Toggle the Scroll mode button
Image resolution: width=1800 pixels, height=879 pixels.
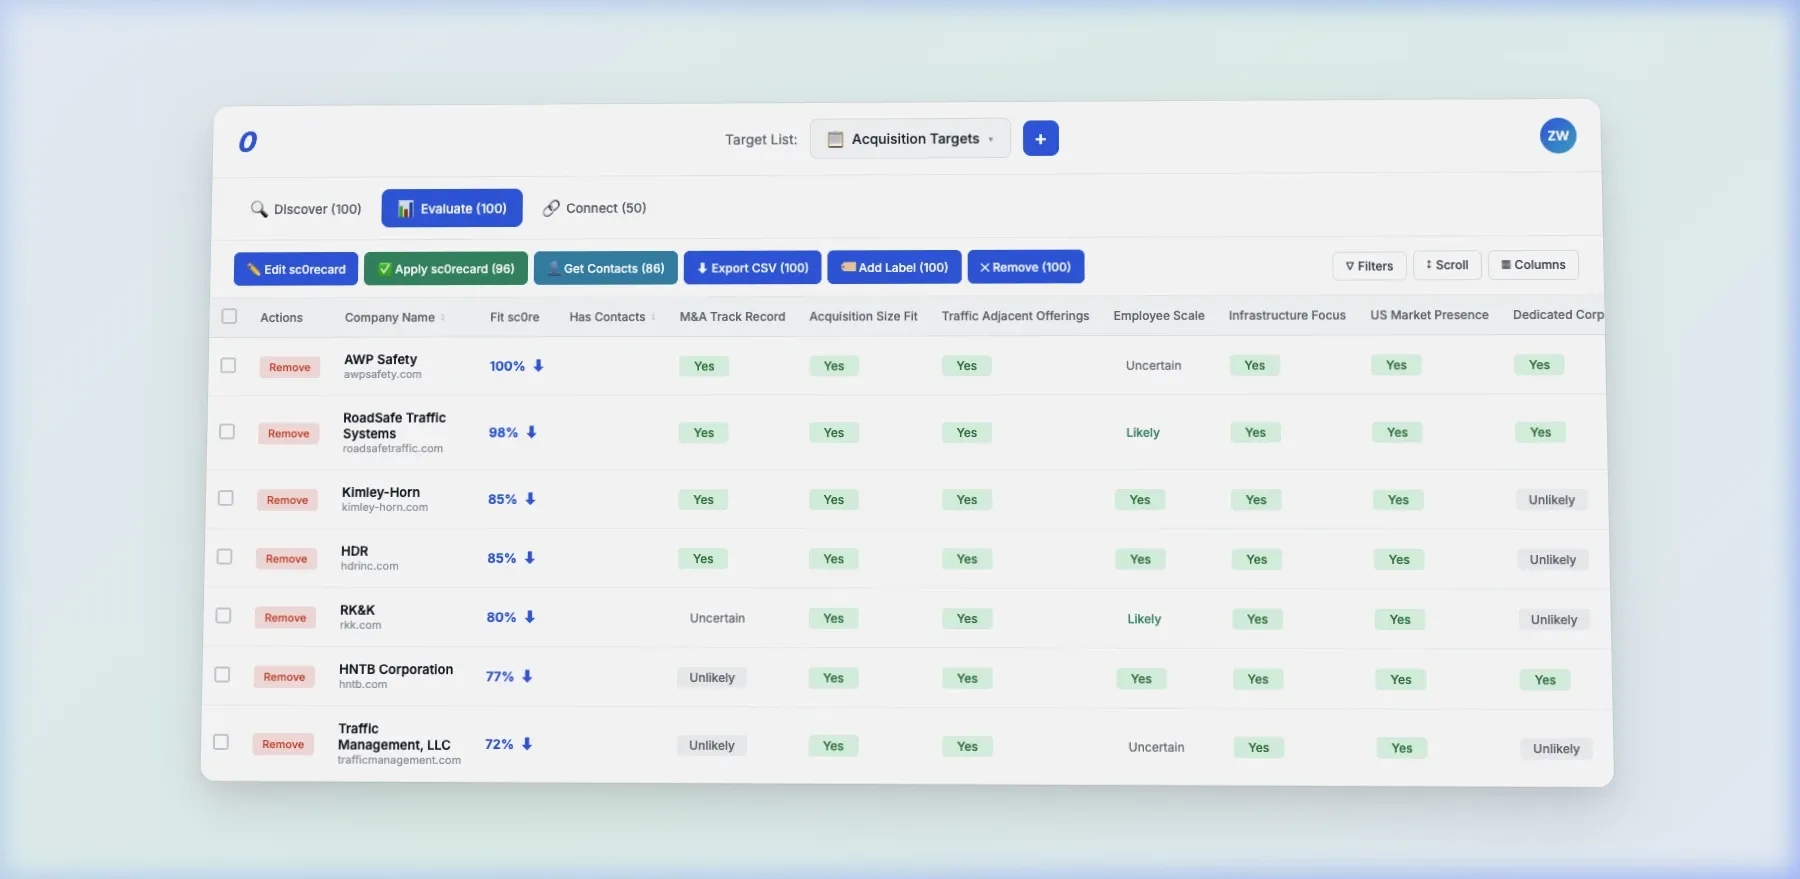pos(1447,265)
